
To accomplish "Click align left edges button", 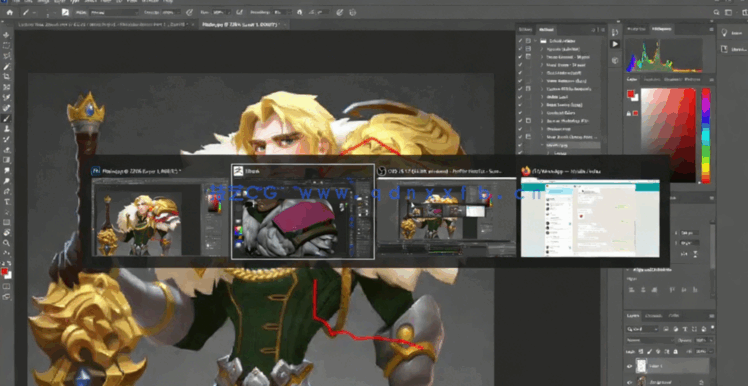I will pos(632,290).
